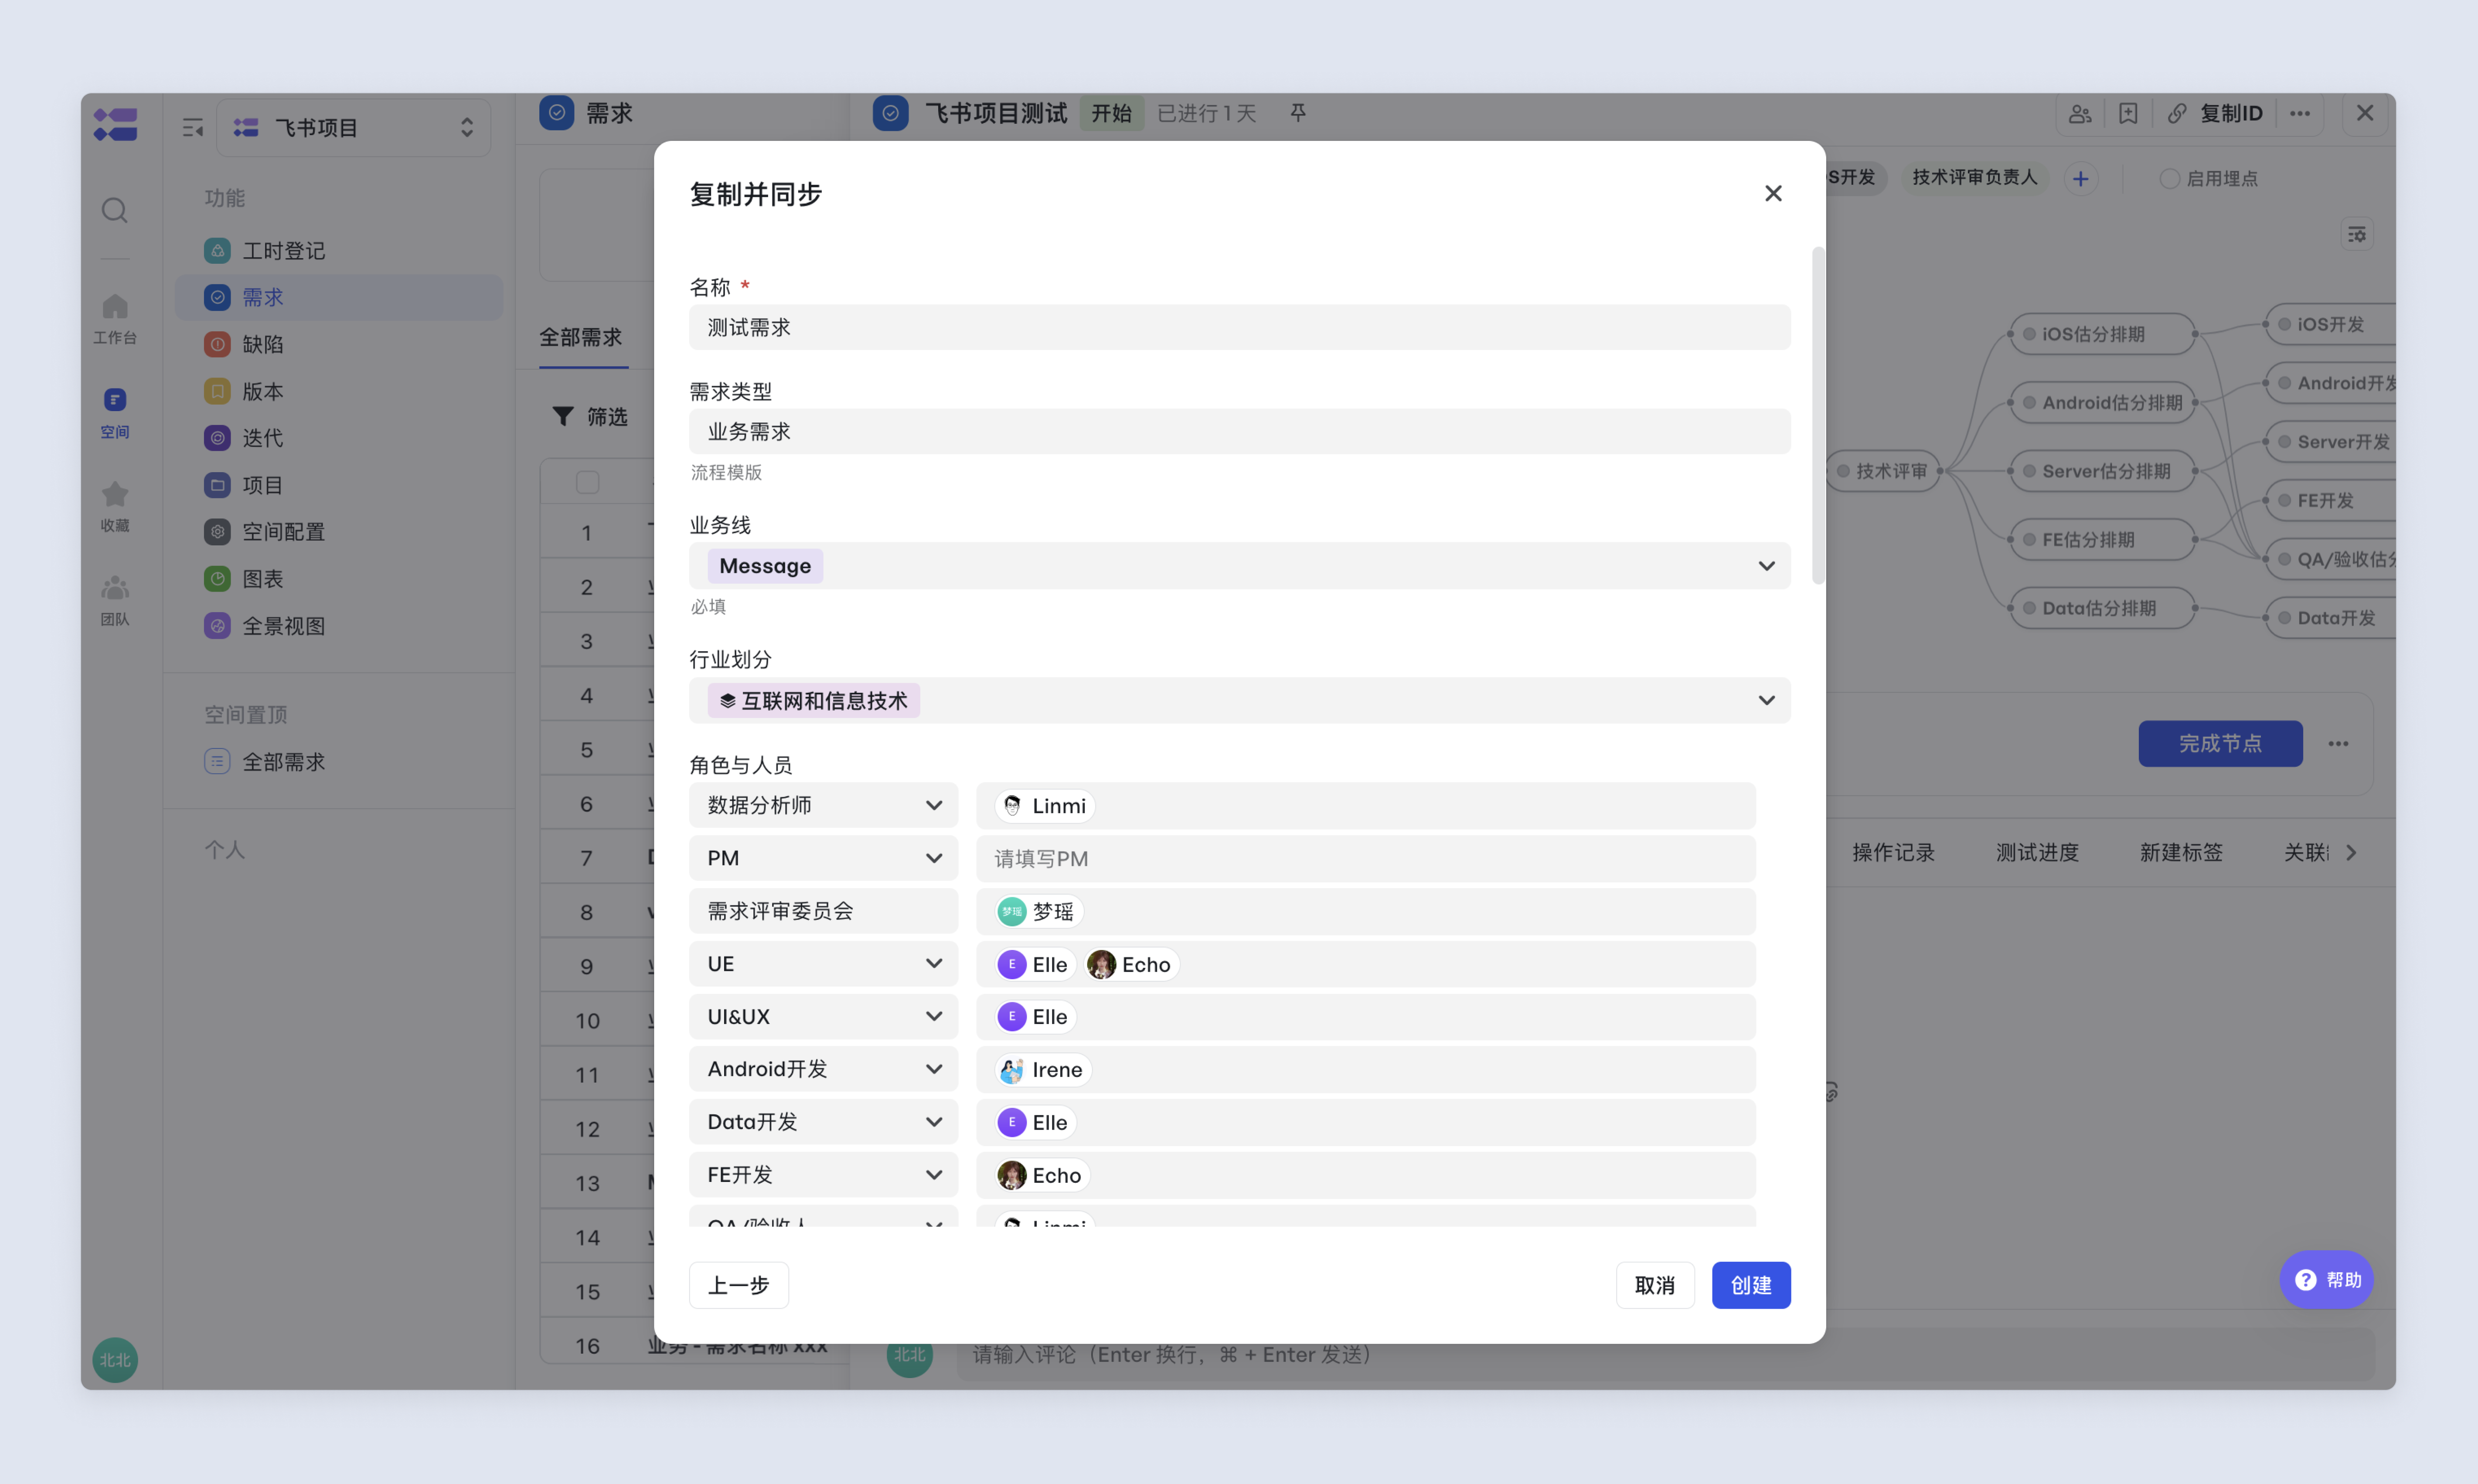Open 项目 in the function list
This screenshot has width=2478, height=1484.
339,485
